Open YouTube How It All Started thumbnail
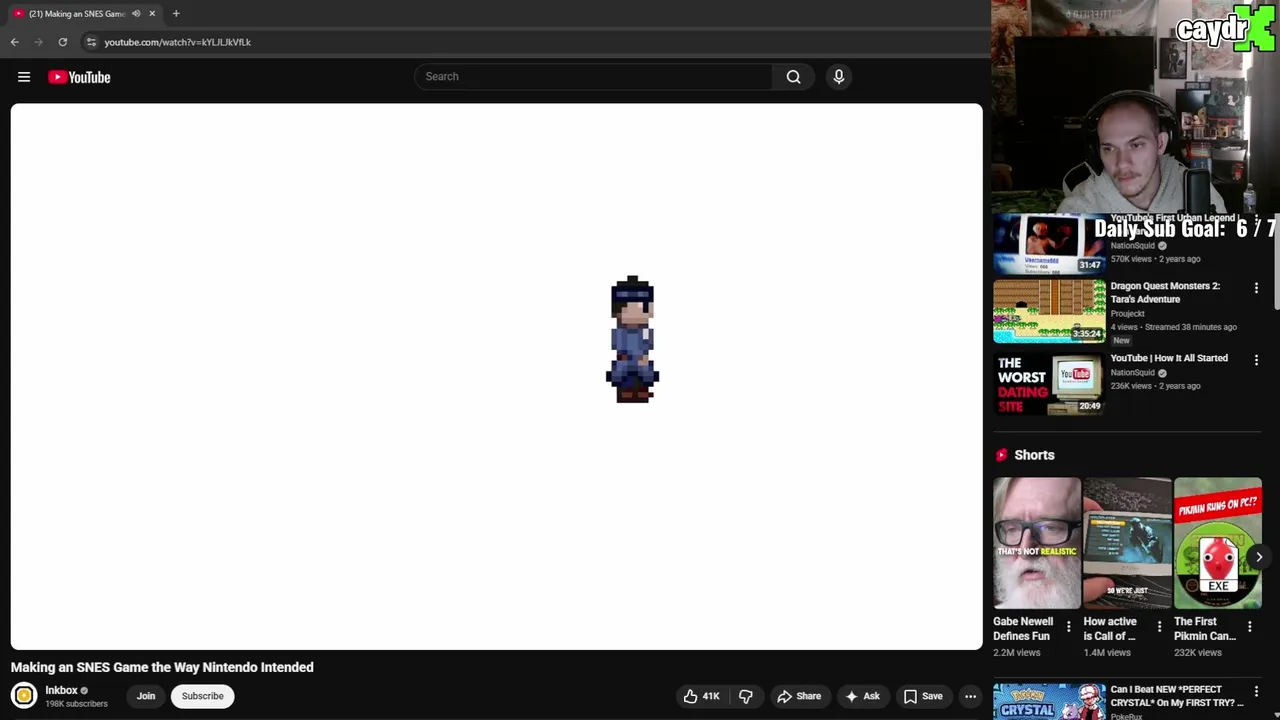 pyautogui.click(x=1049, y=383)
